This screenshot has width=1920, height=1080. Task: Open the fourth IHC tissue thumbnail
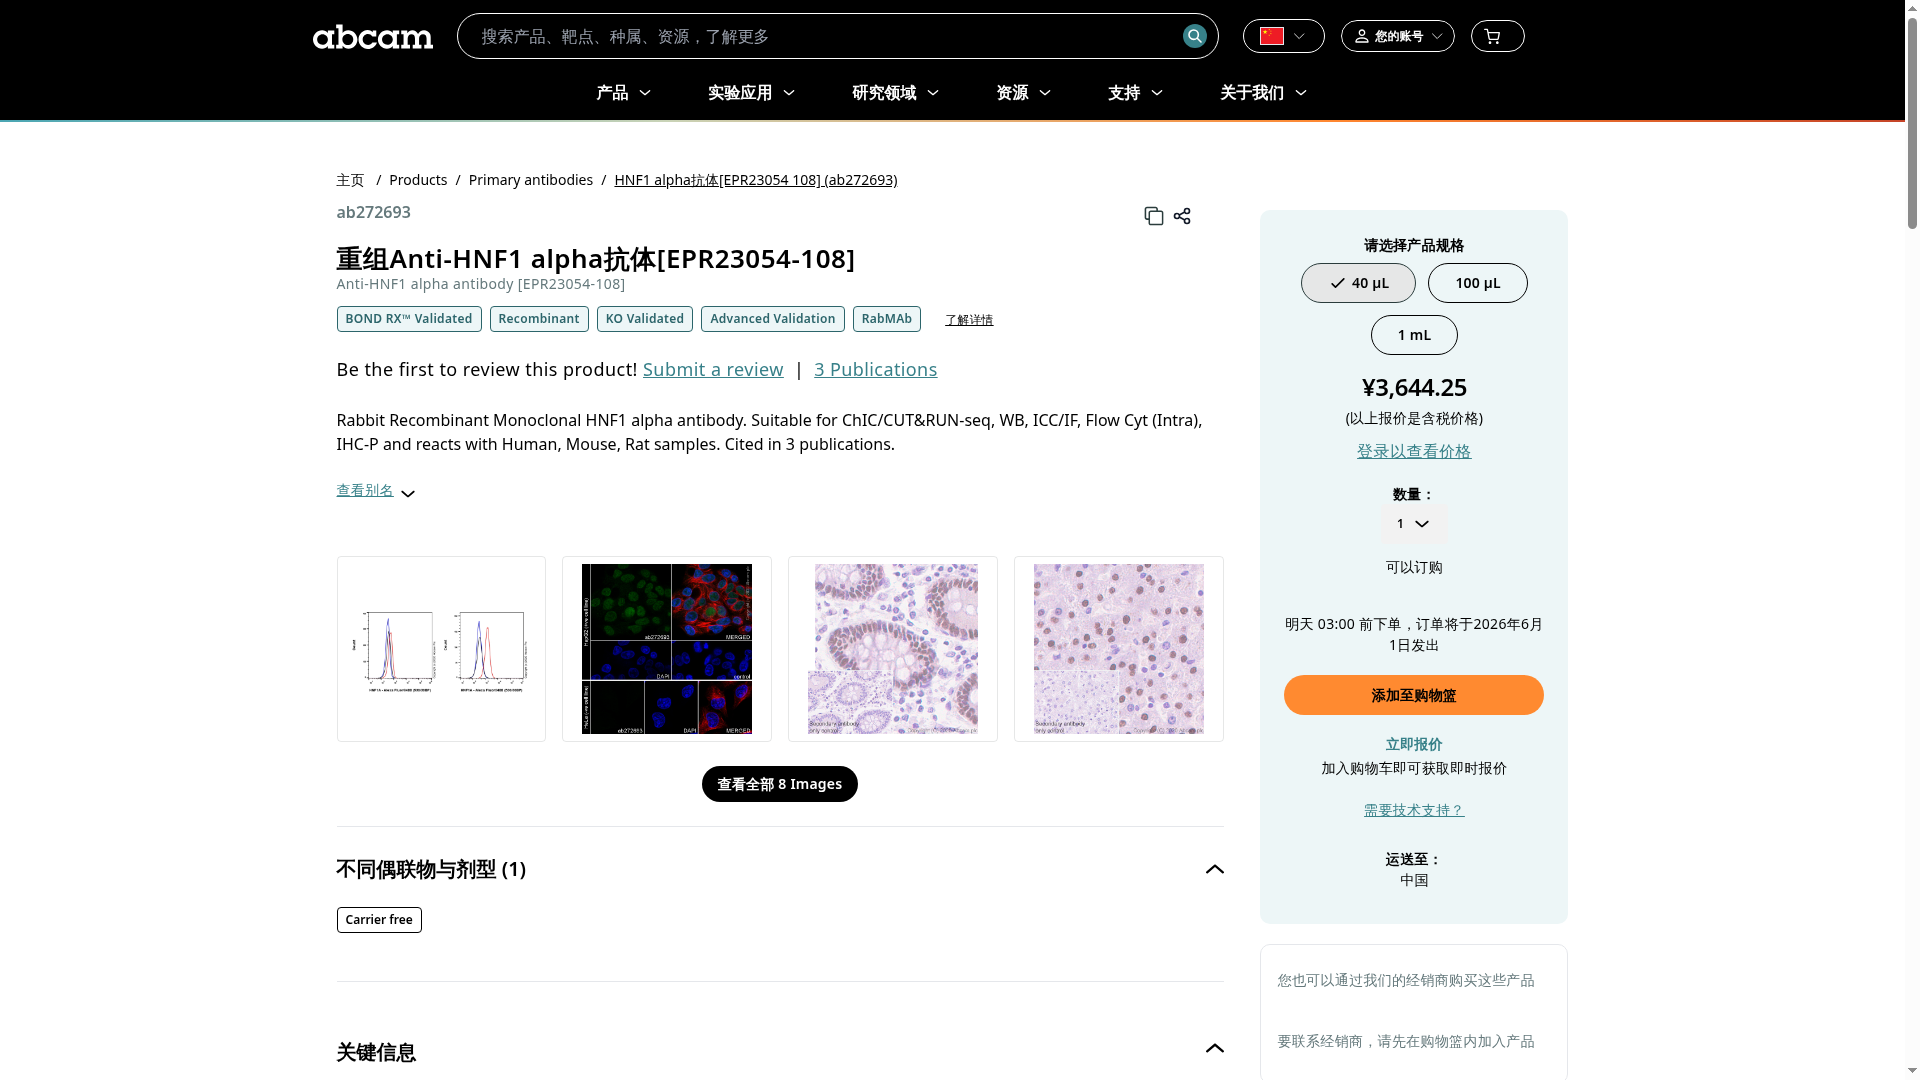(x=1119, y=649)
